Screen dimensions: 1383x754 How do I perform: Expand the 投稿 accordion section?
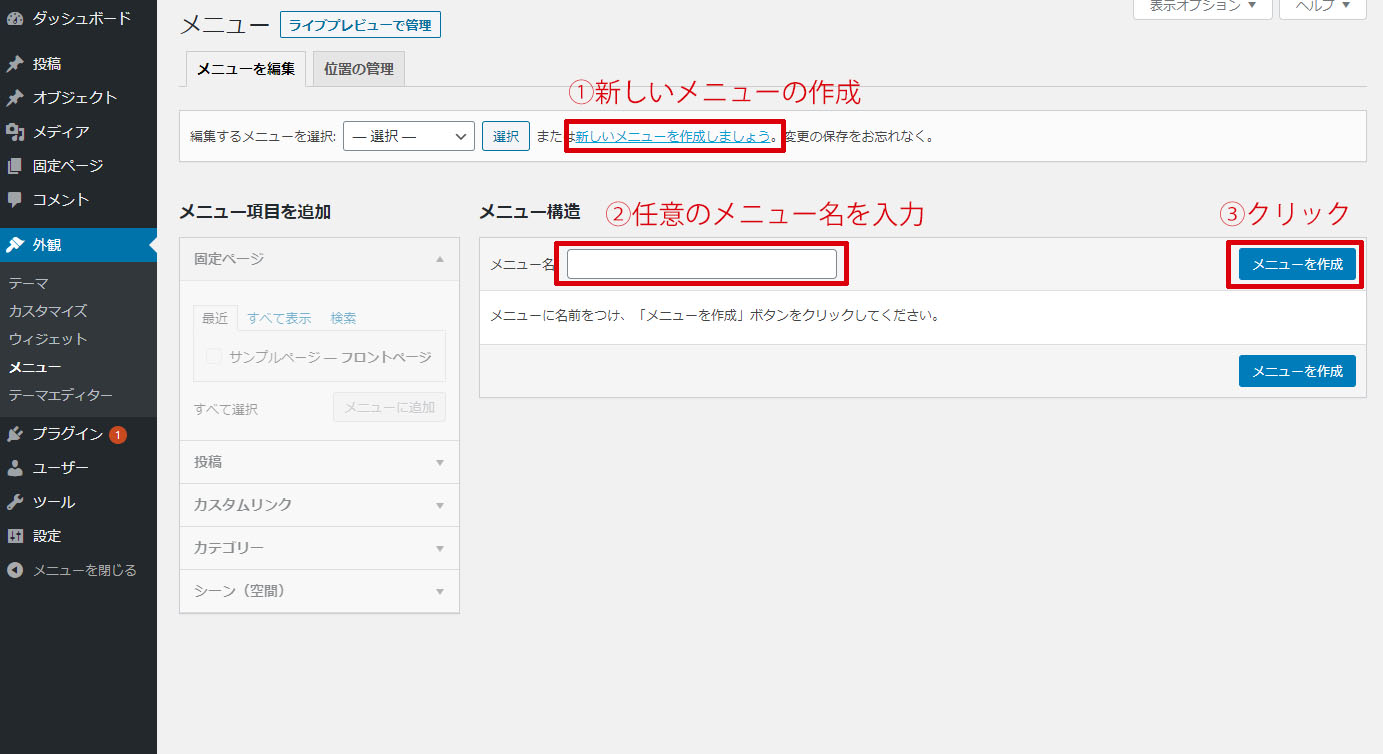click(x=319, y=462)
